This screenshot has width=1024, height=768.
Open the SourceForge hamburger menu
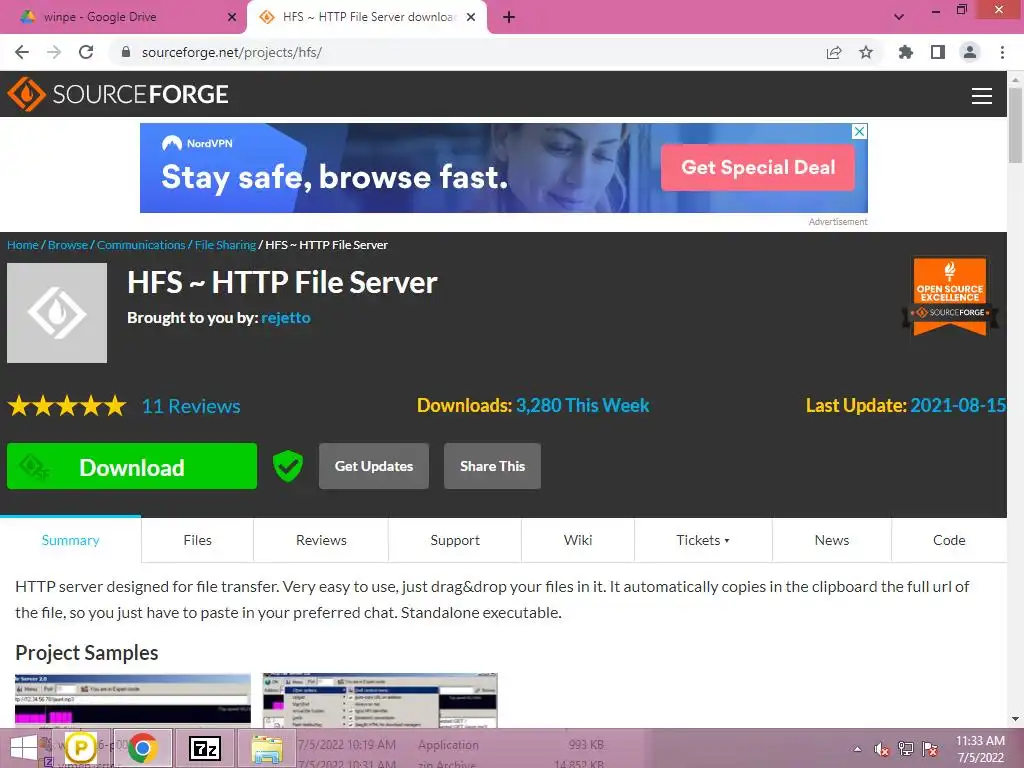982,96
